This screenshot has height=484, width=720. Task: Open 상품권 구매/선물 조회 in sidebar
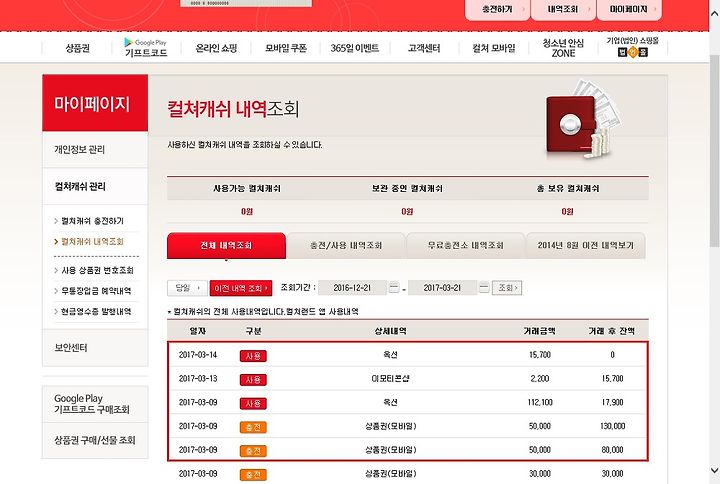[x=95, y=440]
